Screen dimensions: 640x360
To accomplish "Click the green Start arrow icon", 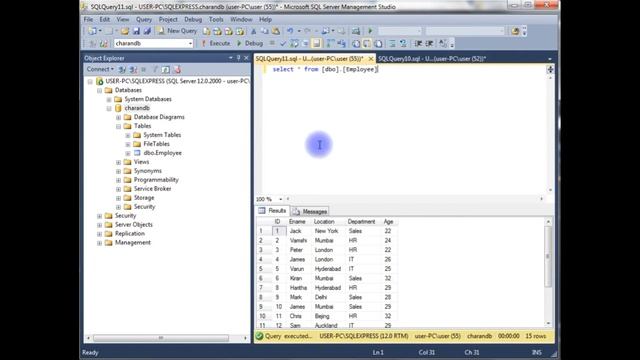I will click(370, 31).
